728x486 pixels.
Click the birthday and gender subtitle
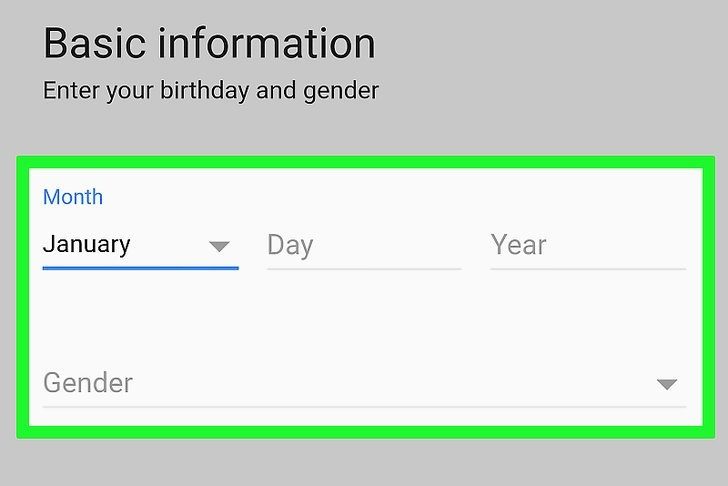tap(210, 91)
